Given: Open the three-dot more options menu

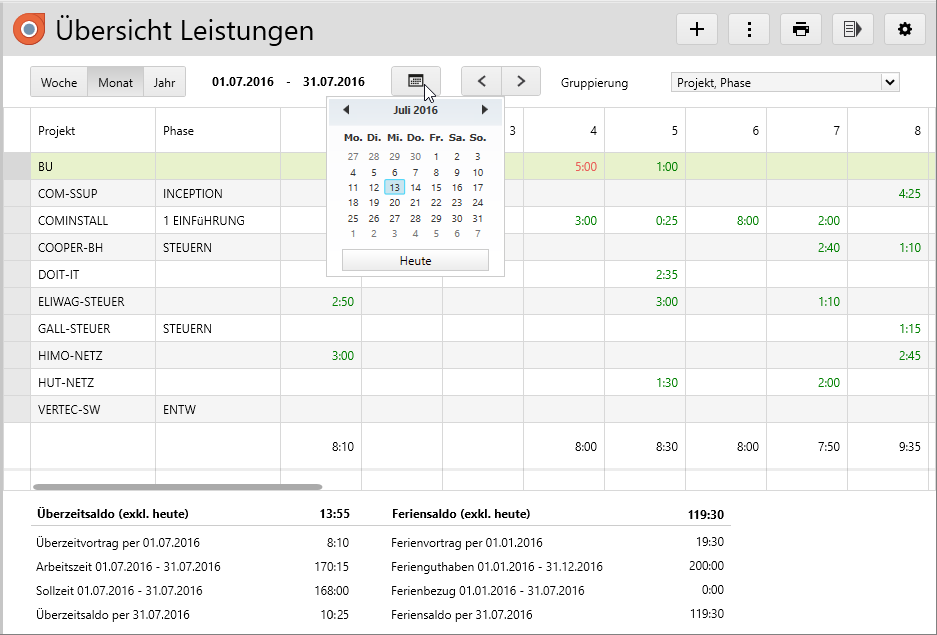Looking at the screenshot, I should [749, 29].
